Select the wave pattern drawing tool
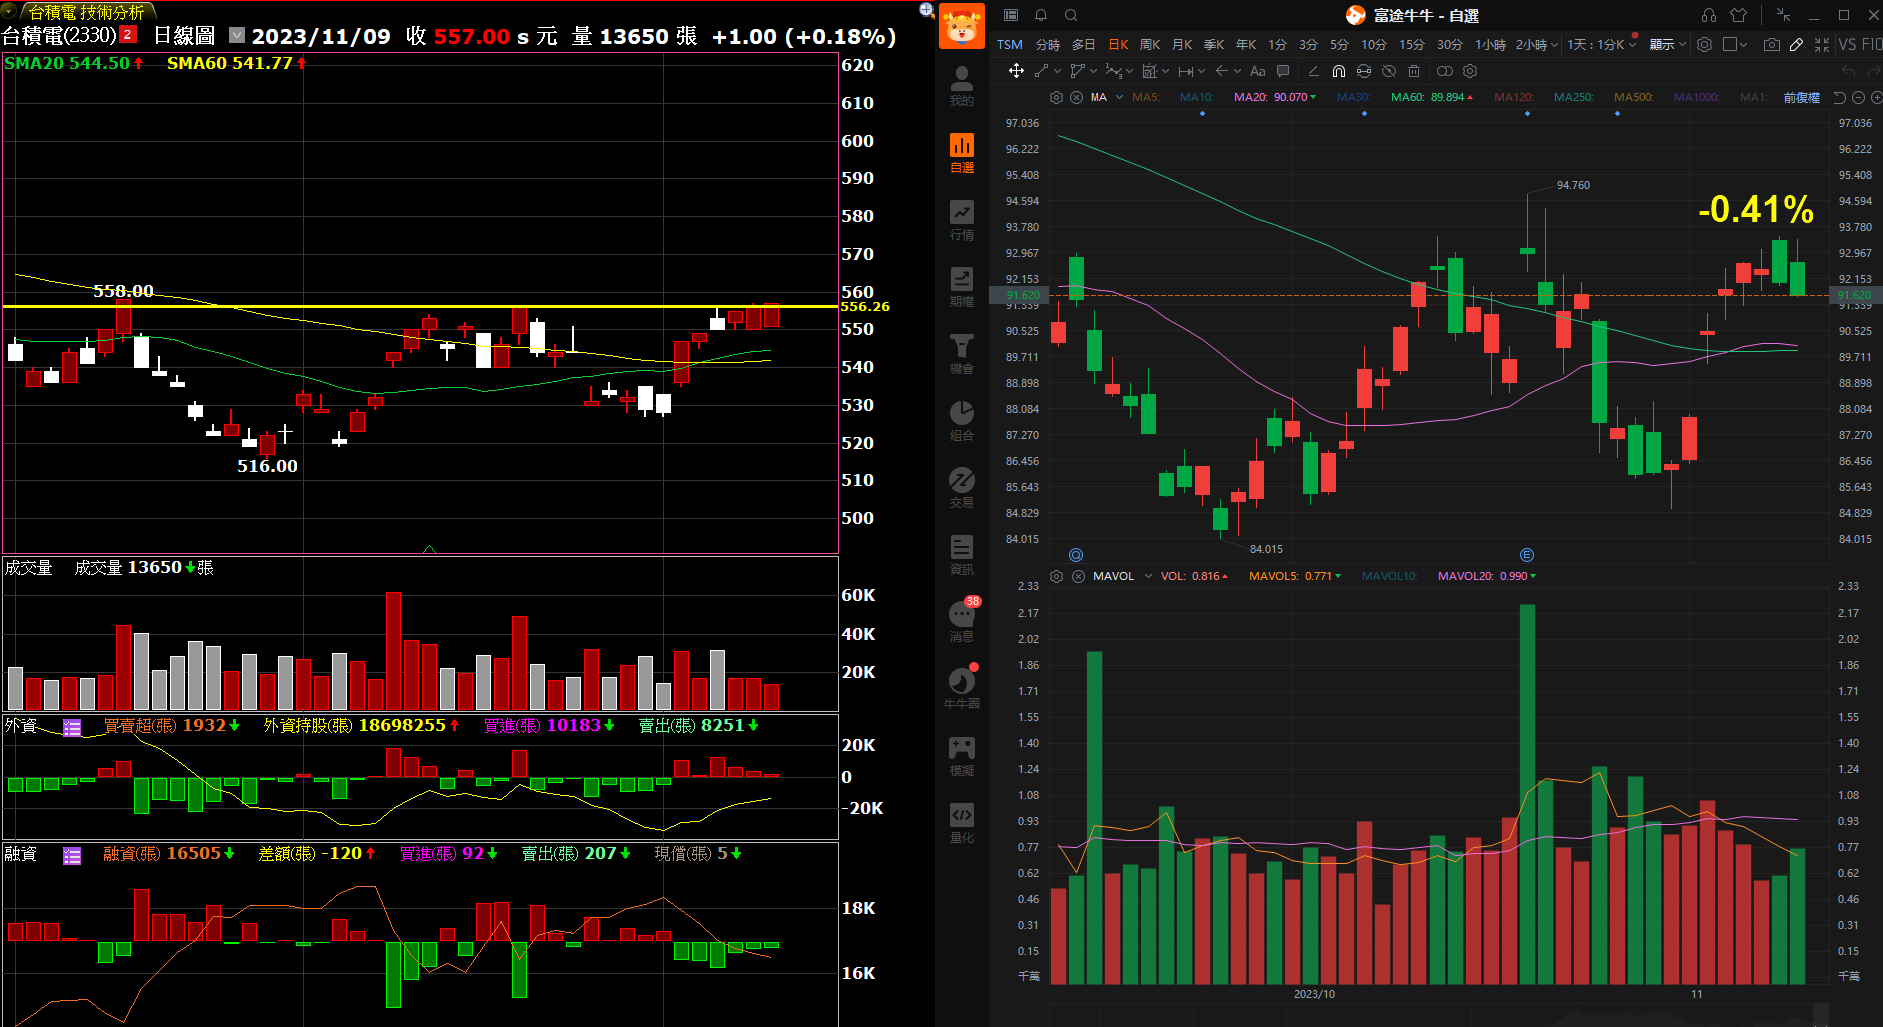The height and width of the screenshot is (1027, 1883). click(x=1113, y=71)
